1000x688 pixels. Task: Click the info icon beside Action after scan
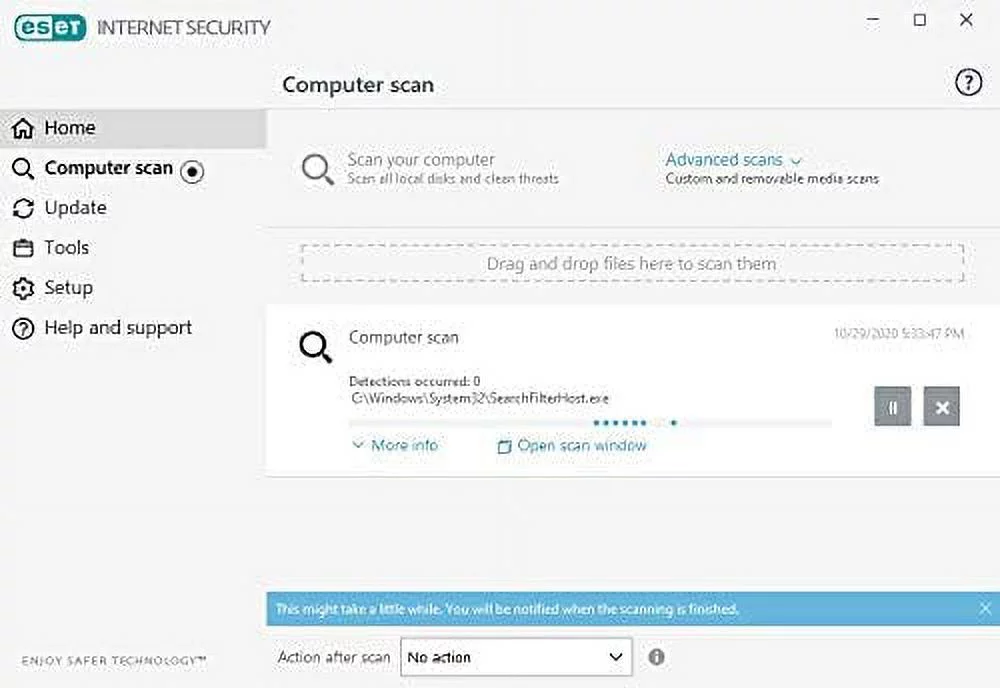pos(657,657)
